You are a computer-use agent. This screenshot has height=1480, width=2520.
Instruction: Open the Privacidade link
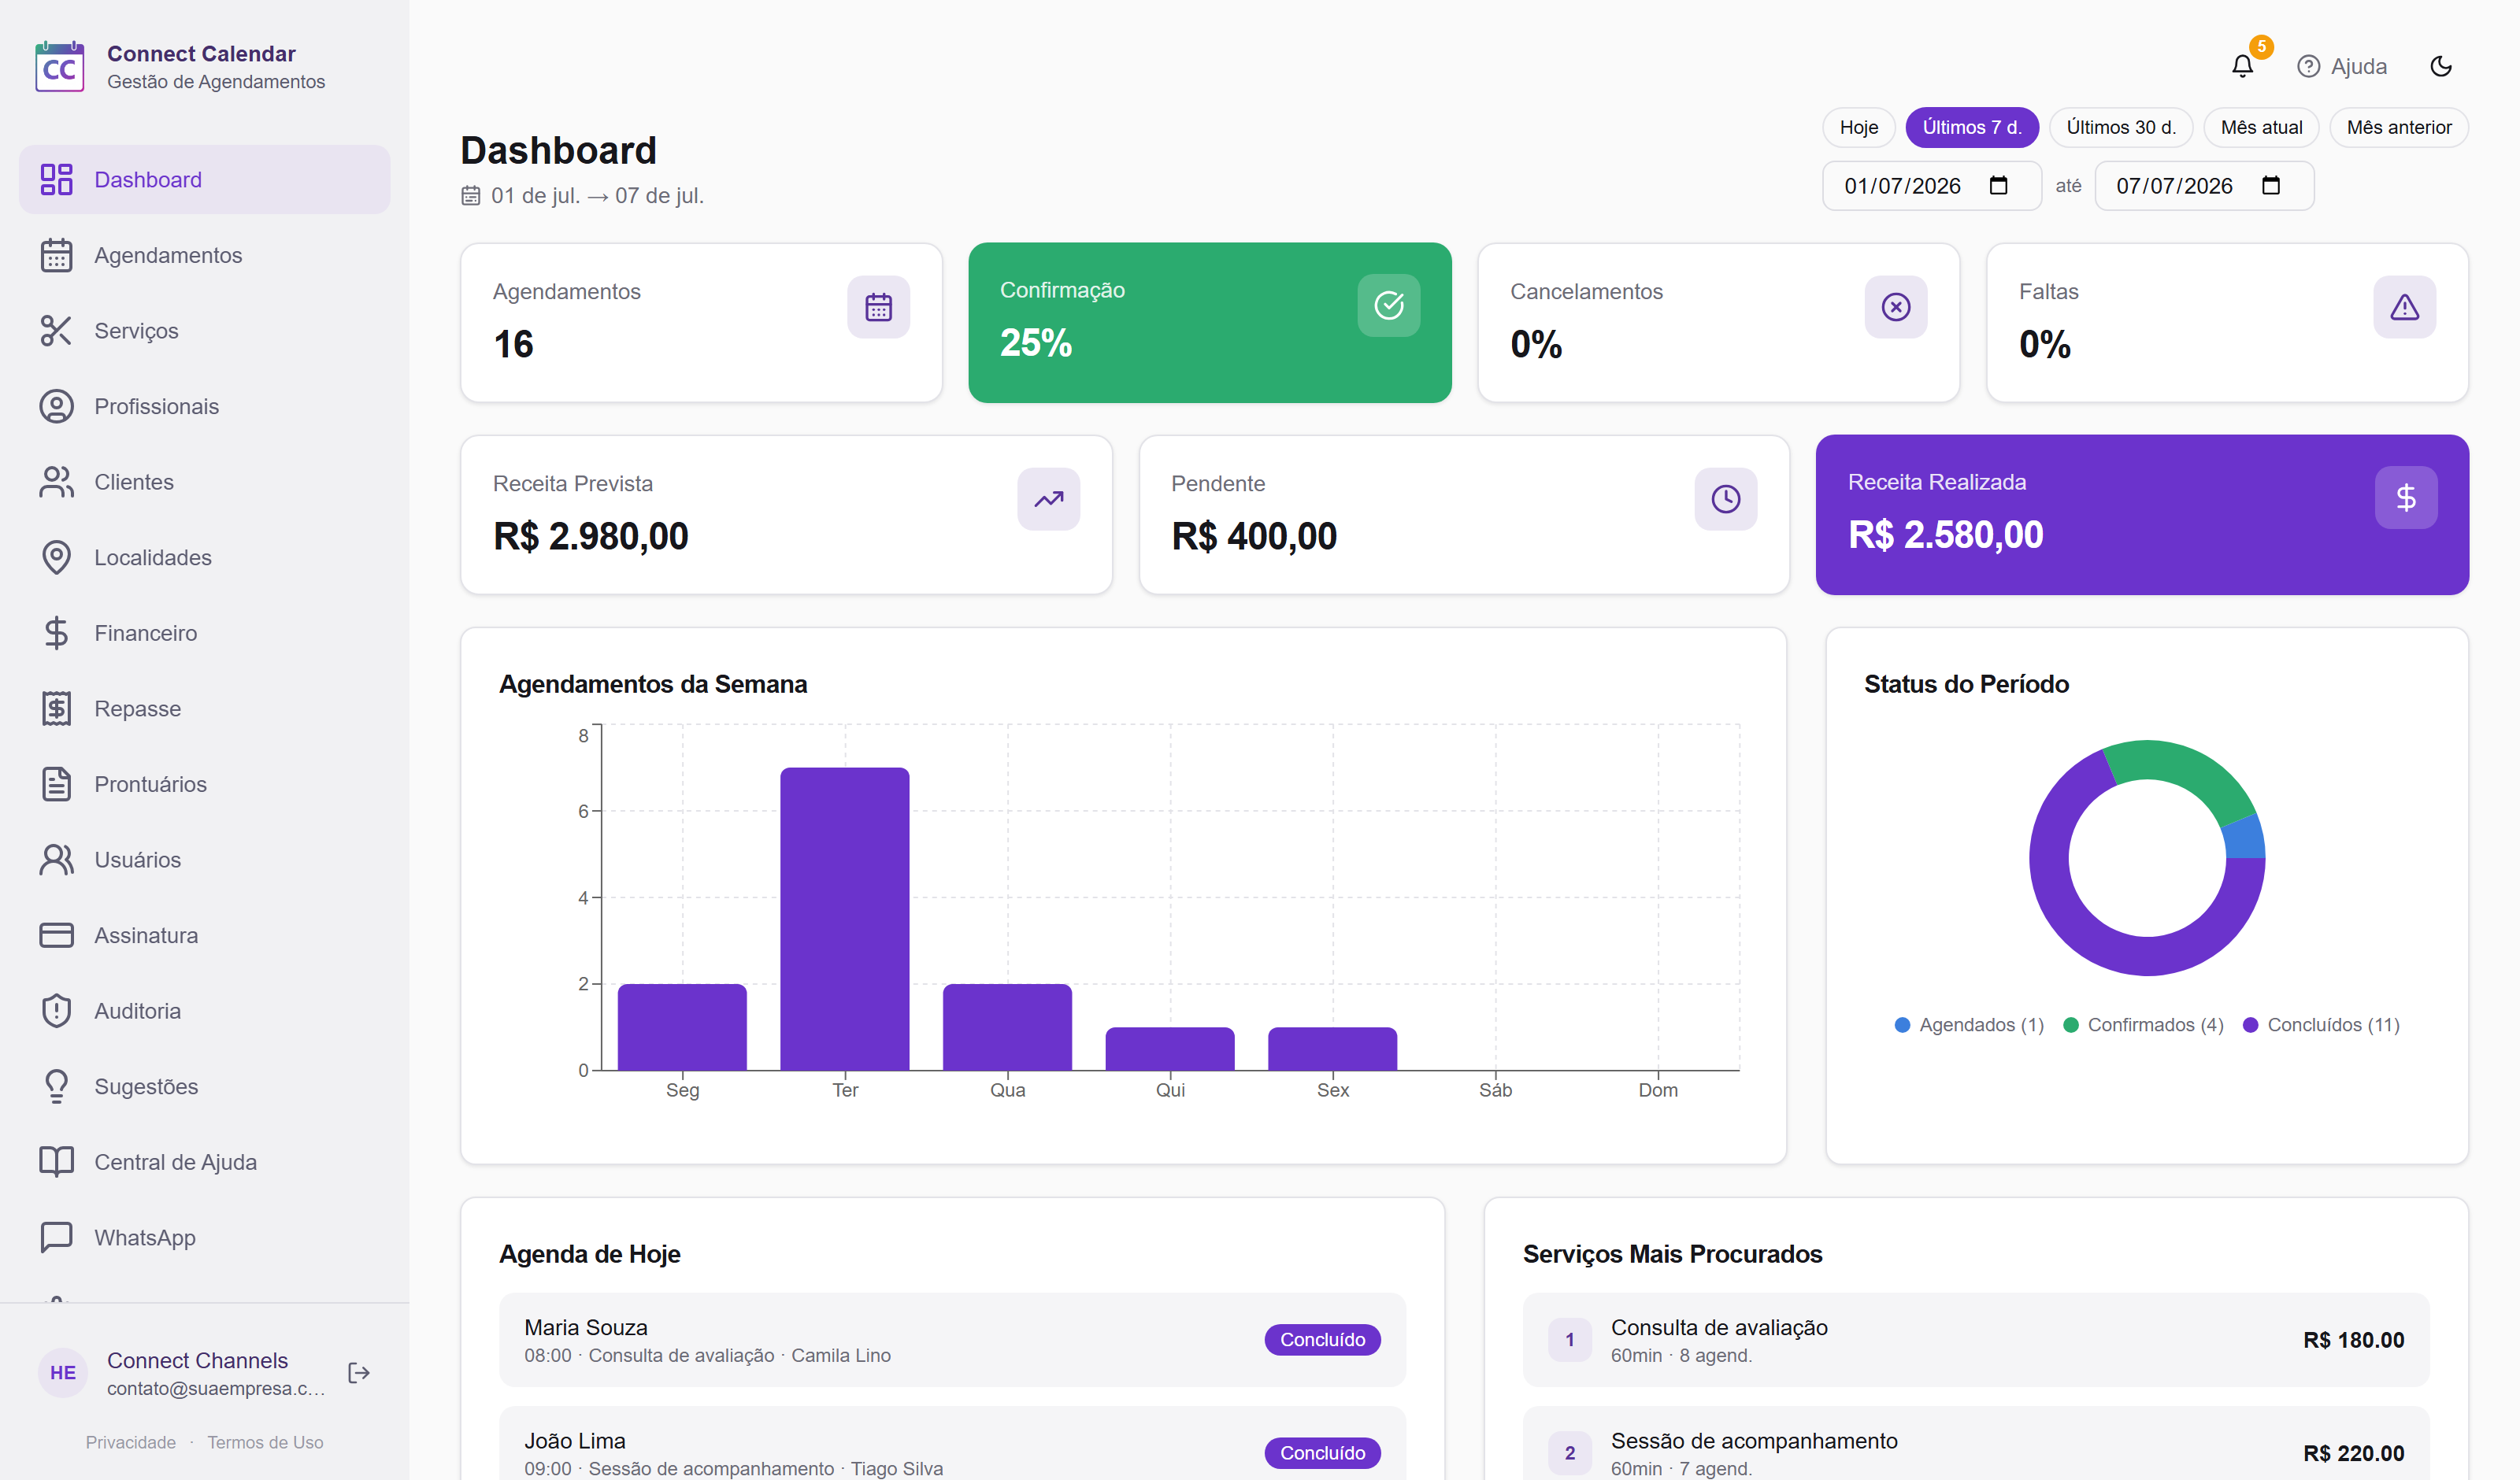(x=130, y=1442)
